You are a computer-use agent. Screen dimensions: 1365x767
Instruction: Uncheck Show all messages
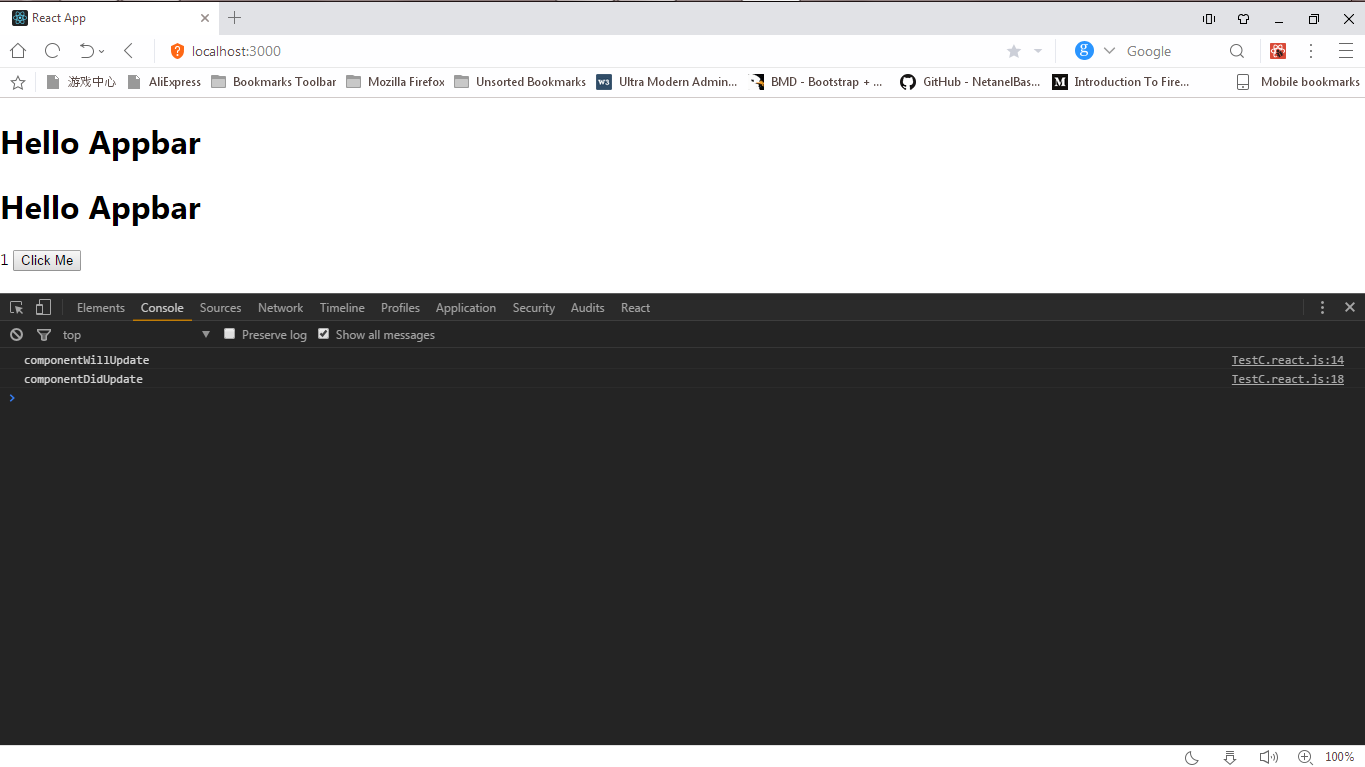(x=323, y=334)
